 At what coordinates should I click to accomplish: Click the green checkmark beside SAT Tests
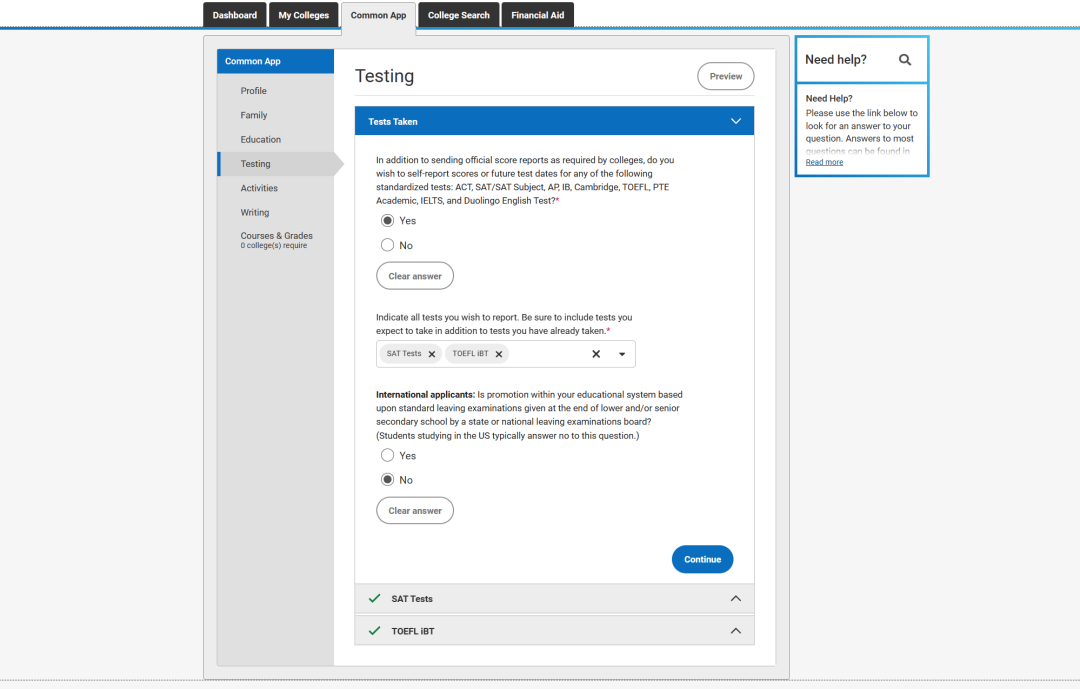[x=374, y=599]
